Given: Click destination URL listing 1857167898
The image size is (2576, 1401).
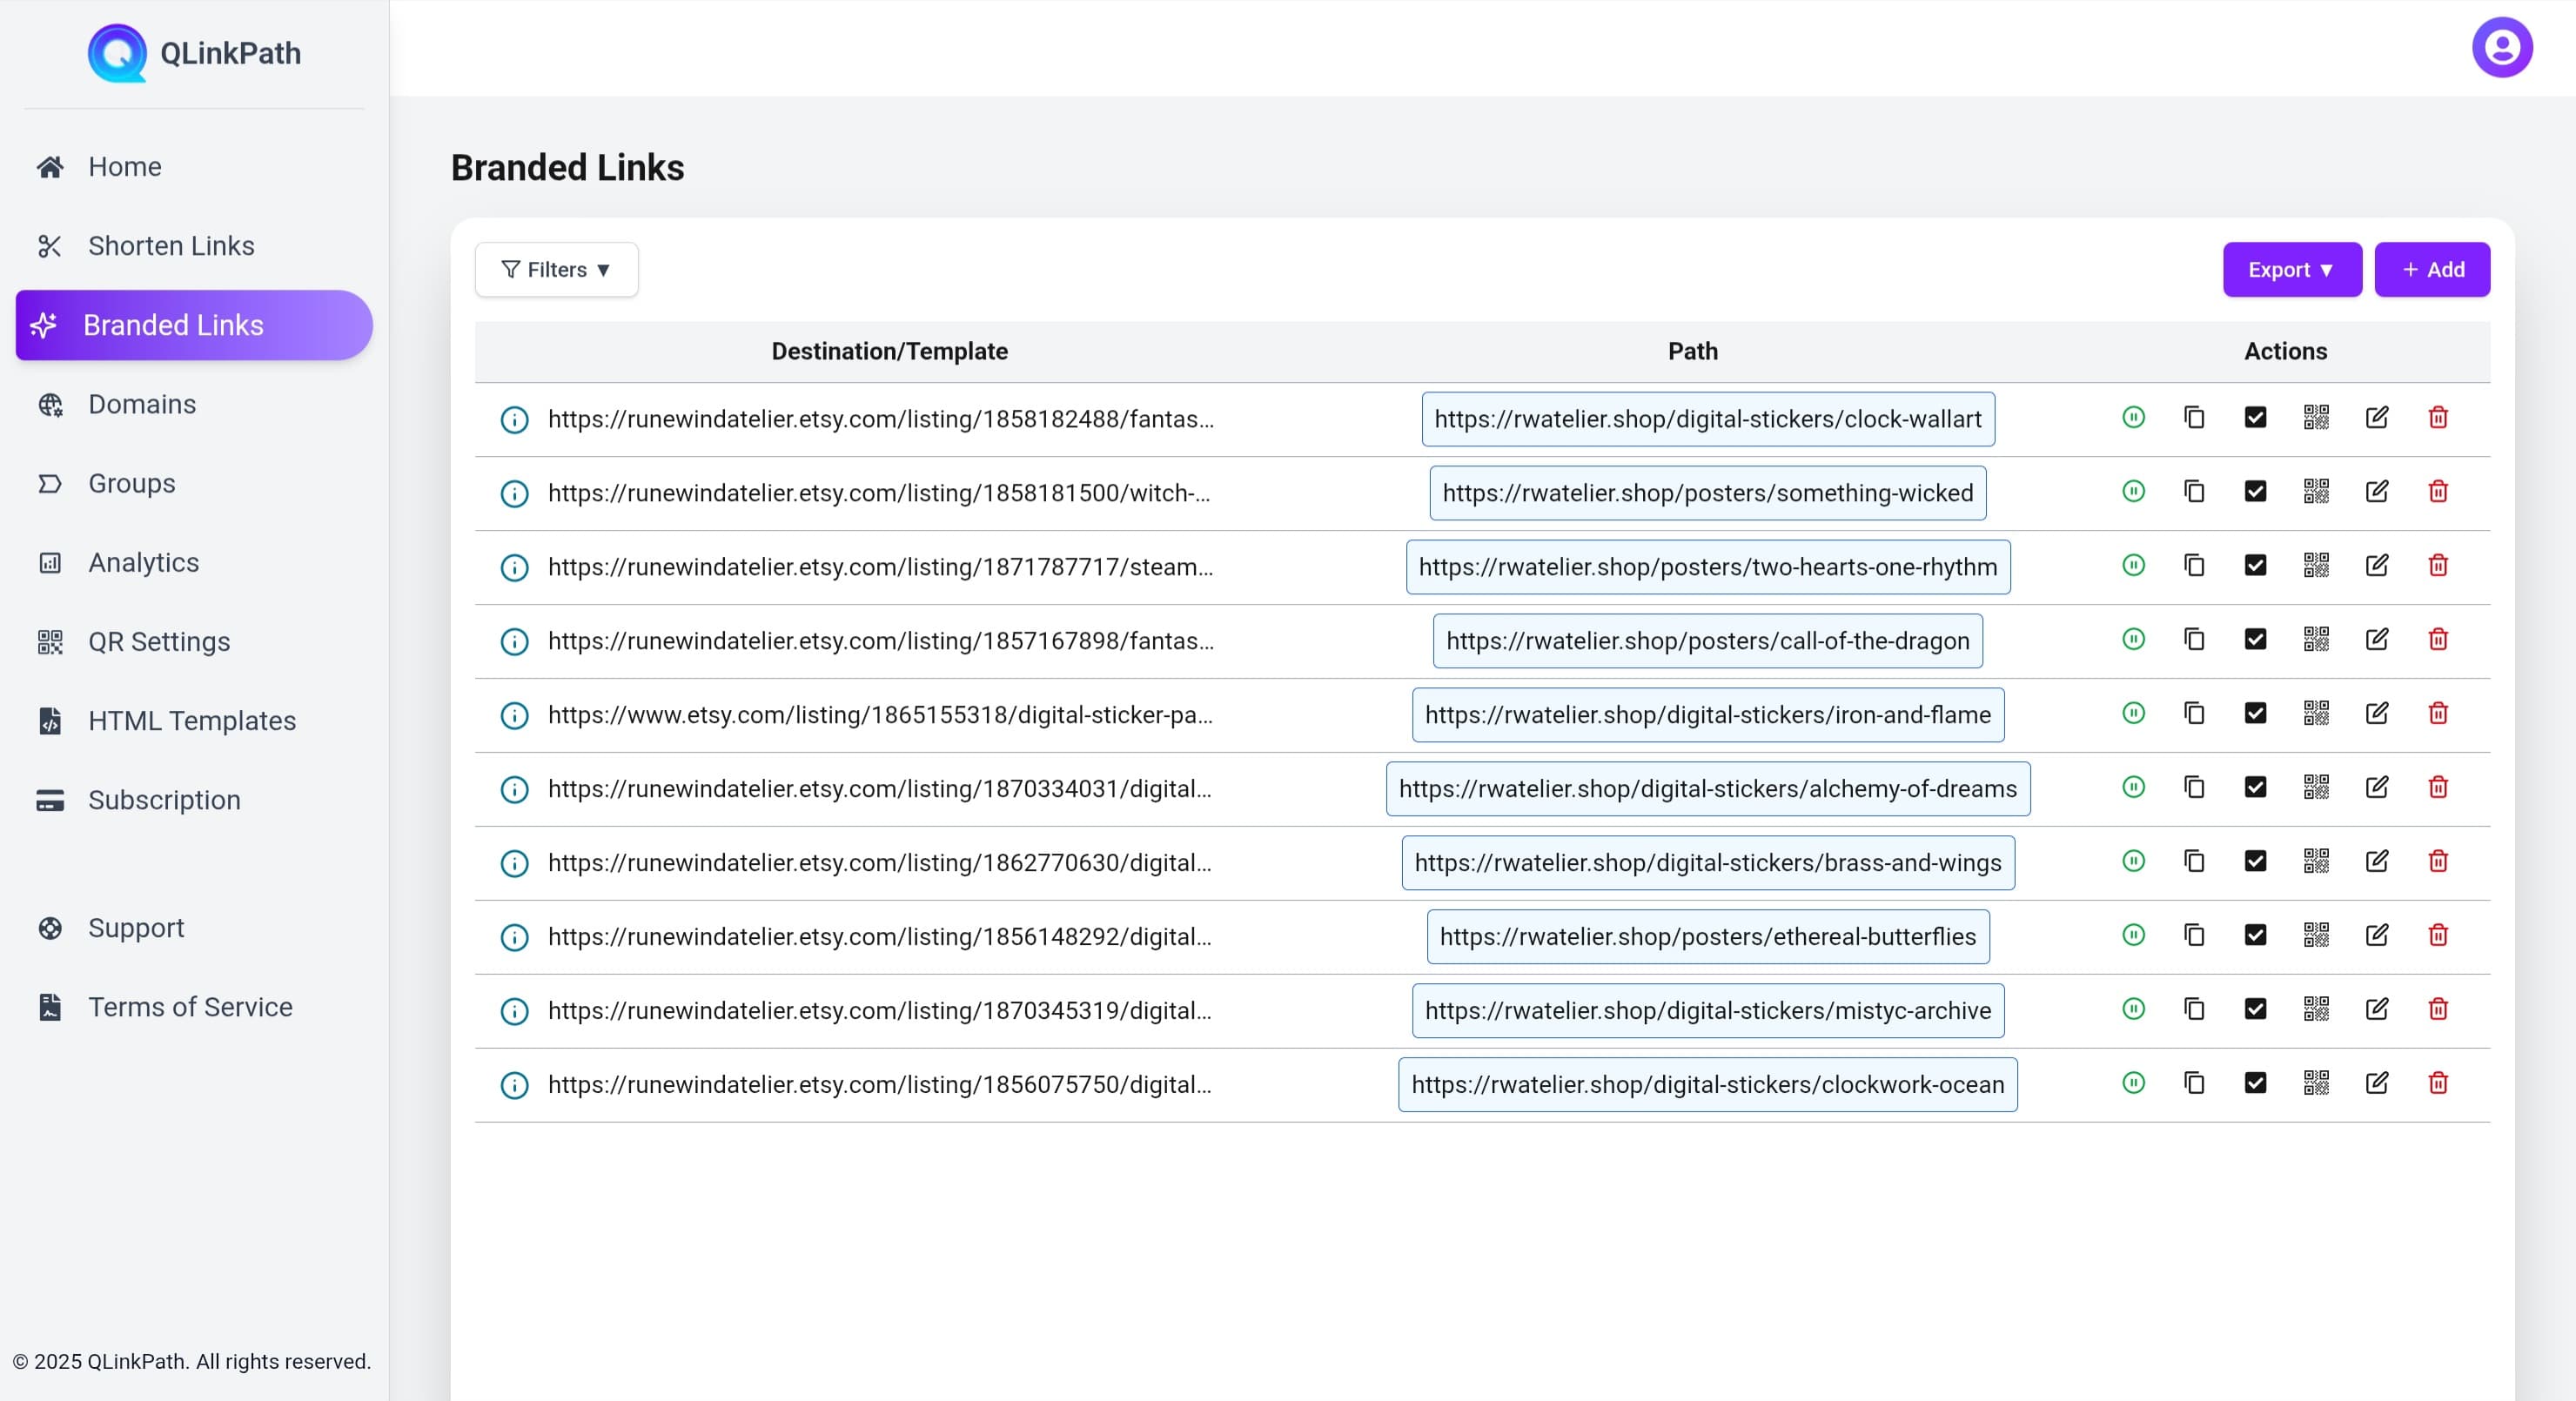Looking at the screenshot, I should (881, 642).
